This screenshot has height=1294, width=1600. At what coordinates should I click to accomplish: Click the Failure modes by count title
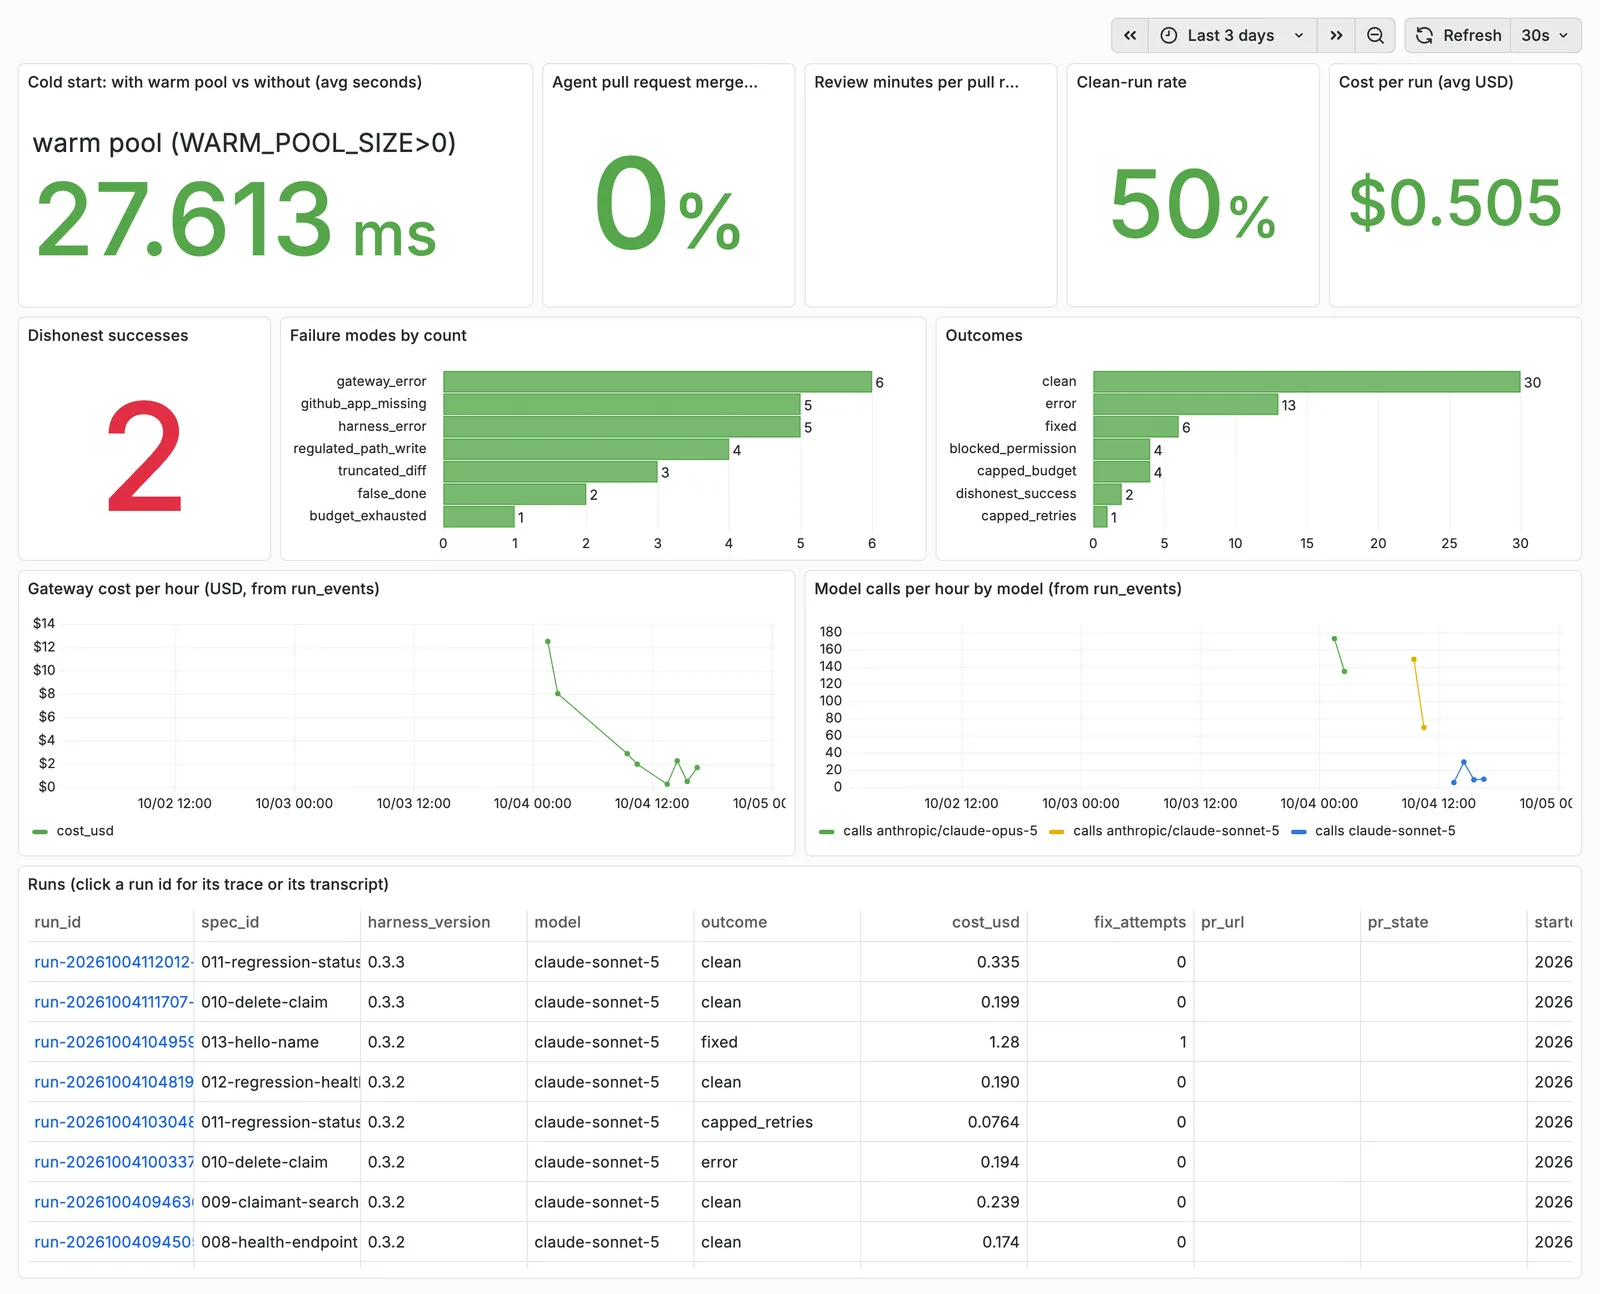click(x=378, y=335)
